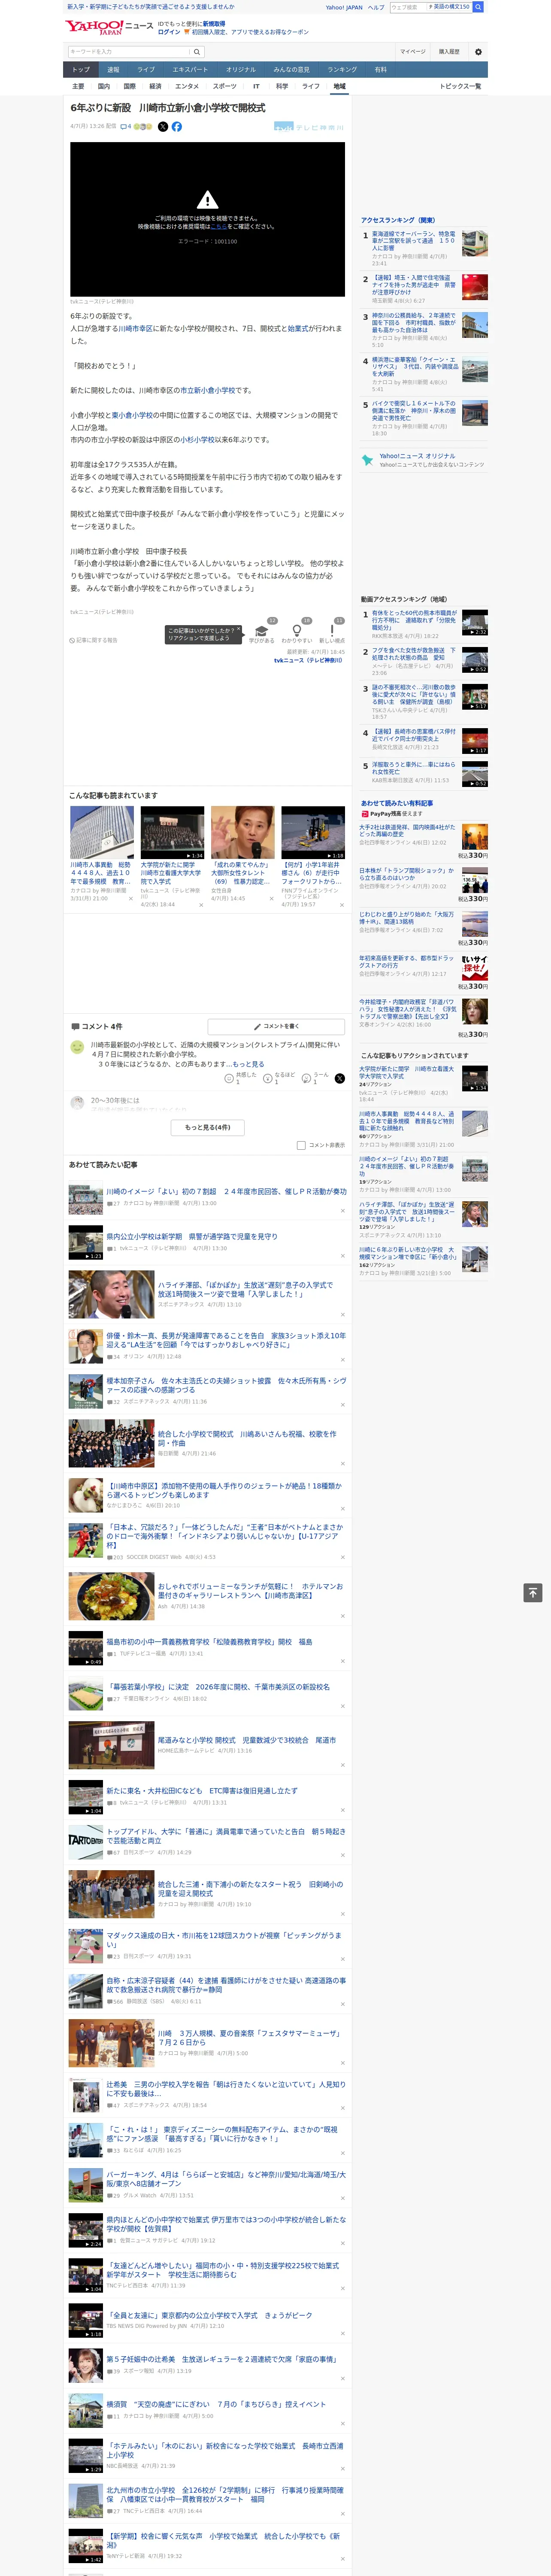Focus the keyword search input field

pyautogui.click(x=129, y=52)
